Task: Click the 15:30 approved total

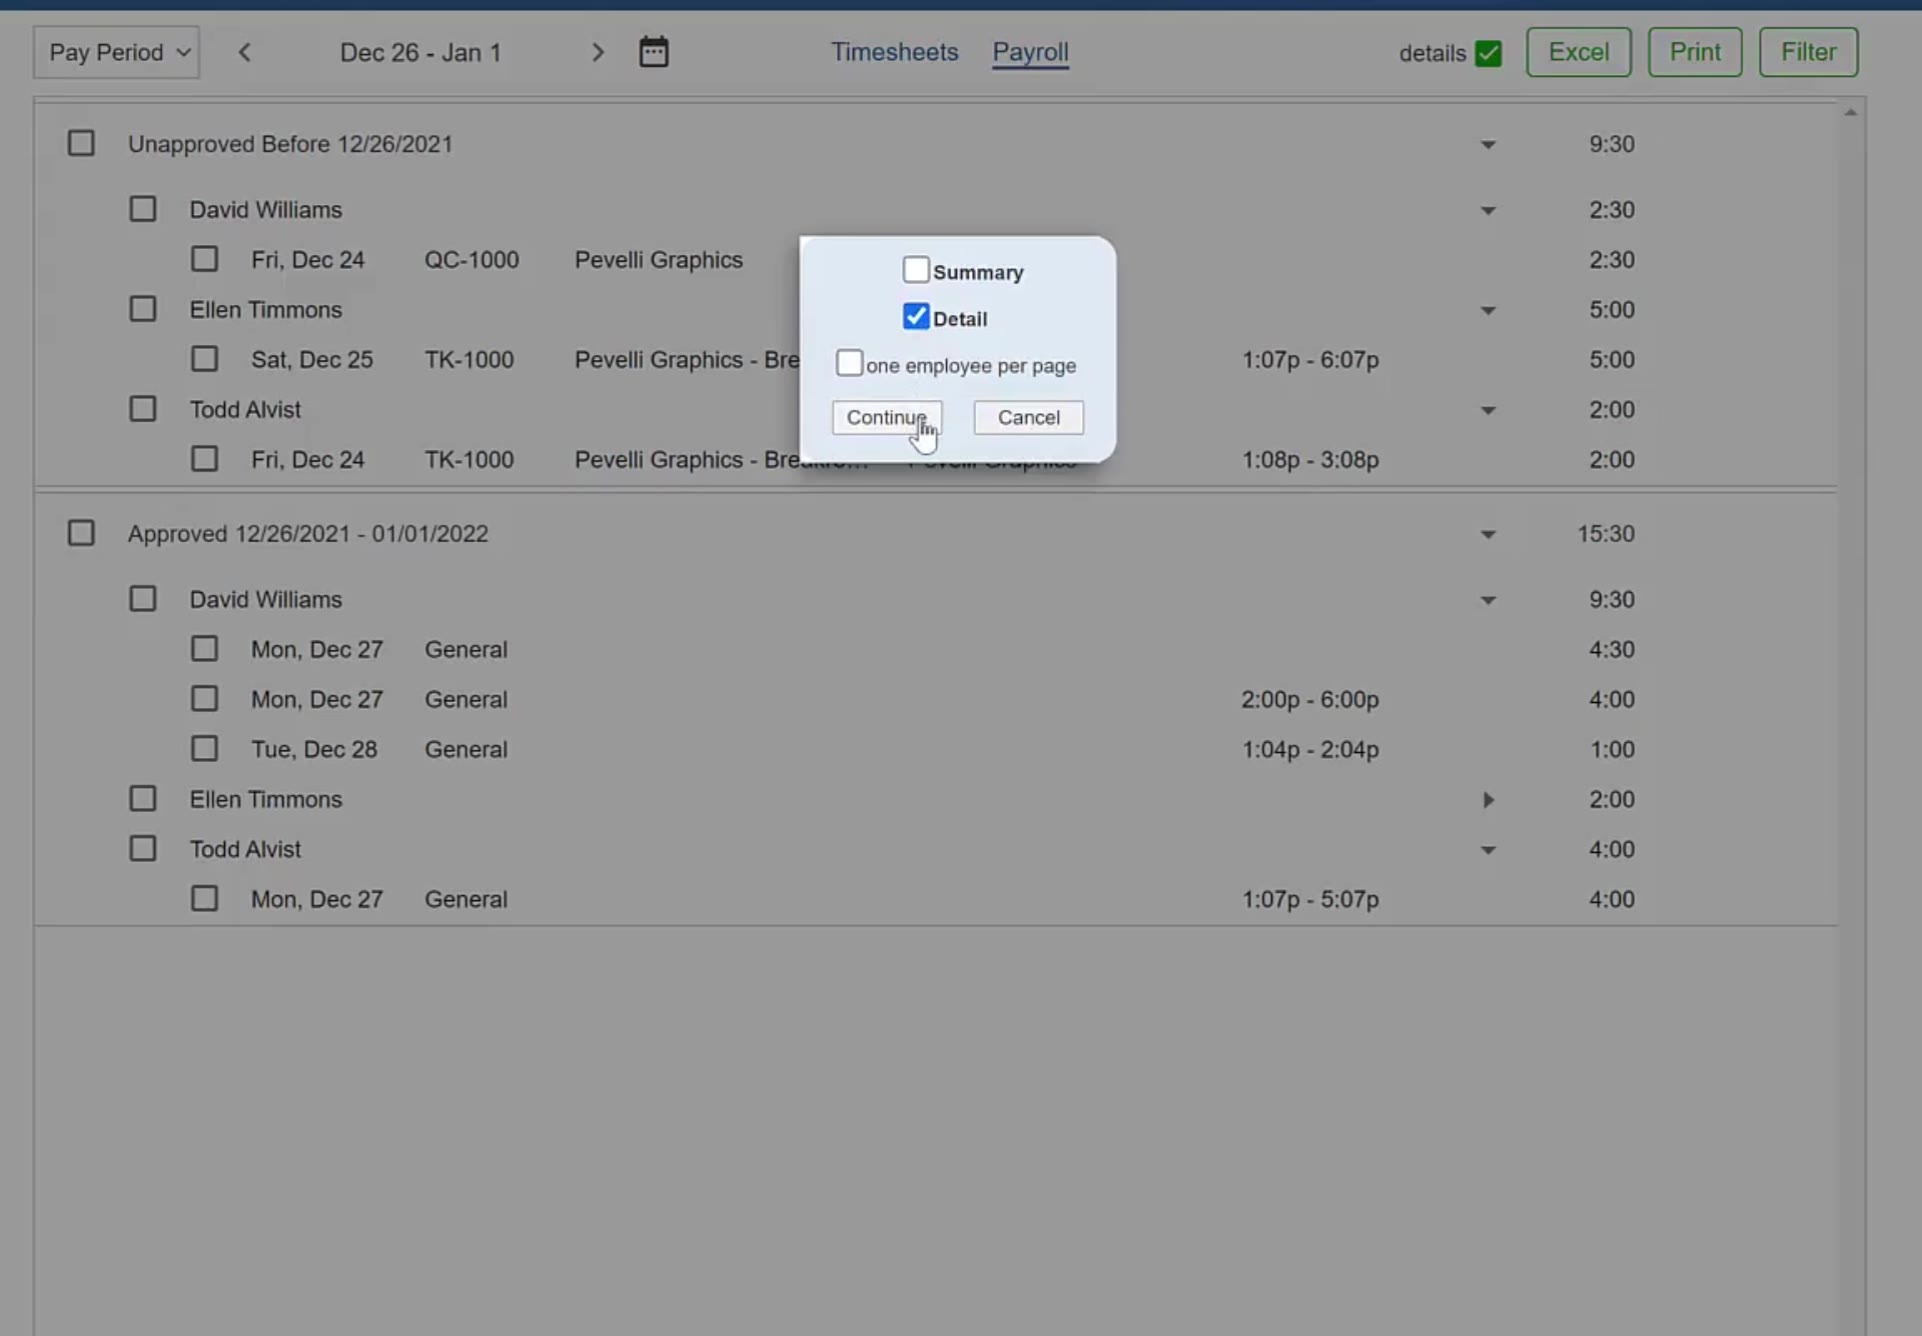Action: [x=1605, y=534]
